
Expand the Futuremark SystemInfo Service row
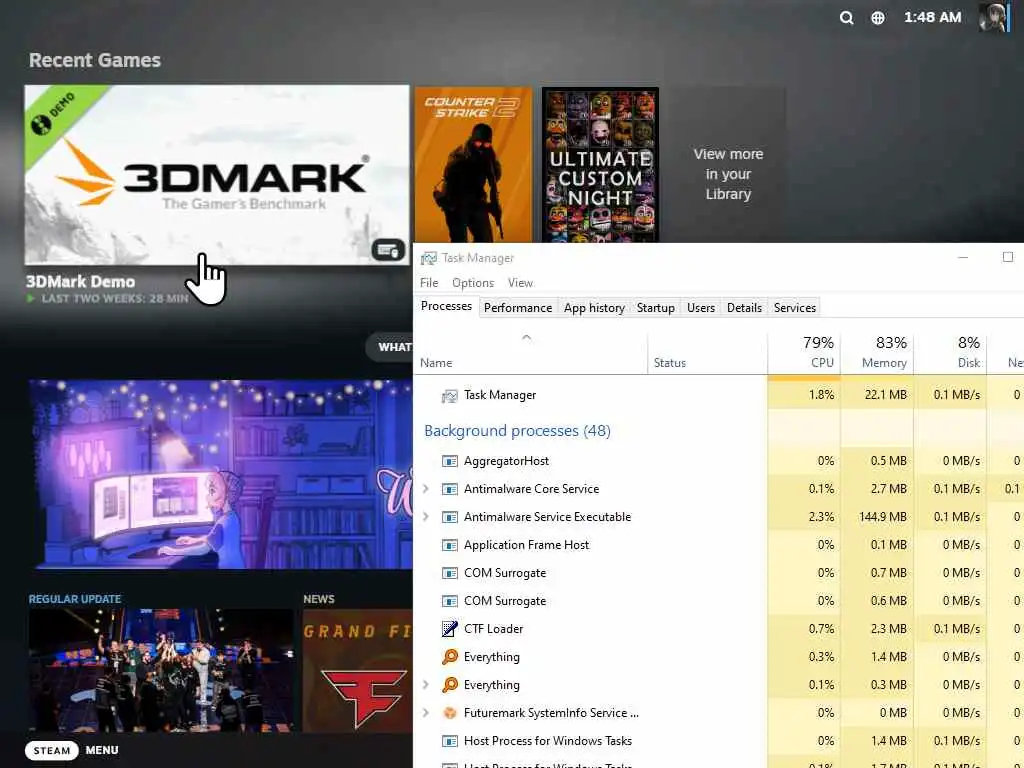pyautogui.click(x=426, y=713)
